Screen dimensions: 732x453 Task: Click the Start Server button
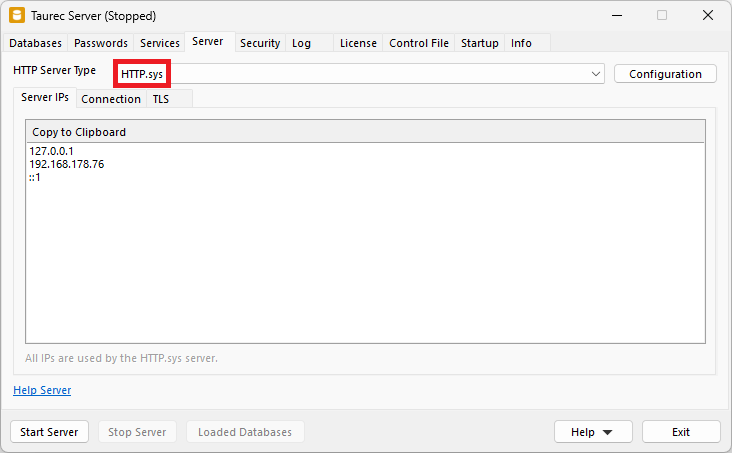pos(49,432)
